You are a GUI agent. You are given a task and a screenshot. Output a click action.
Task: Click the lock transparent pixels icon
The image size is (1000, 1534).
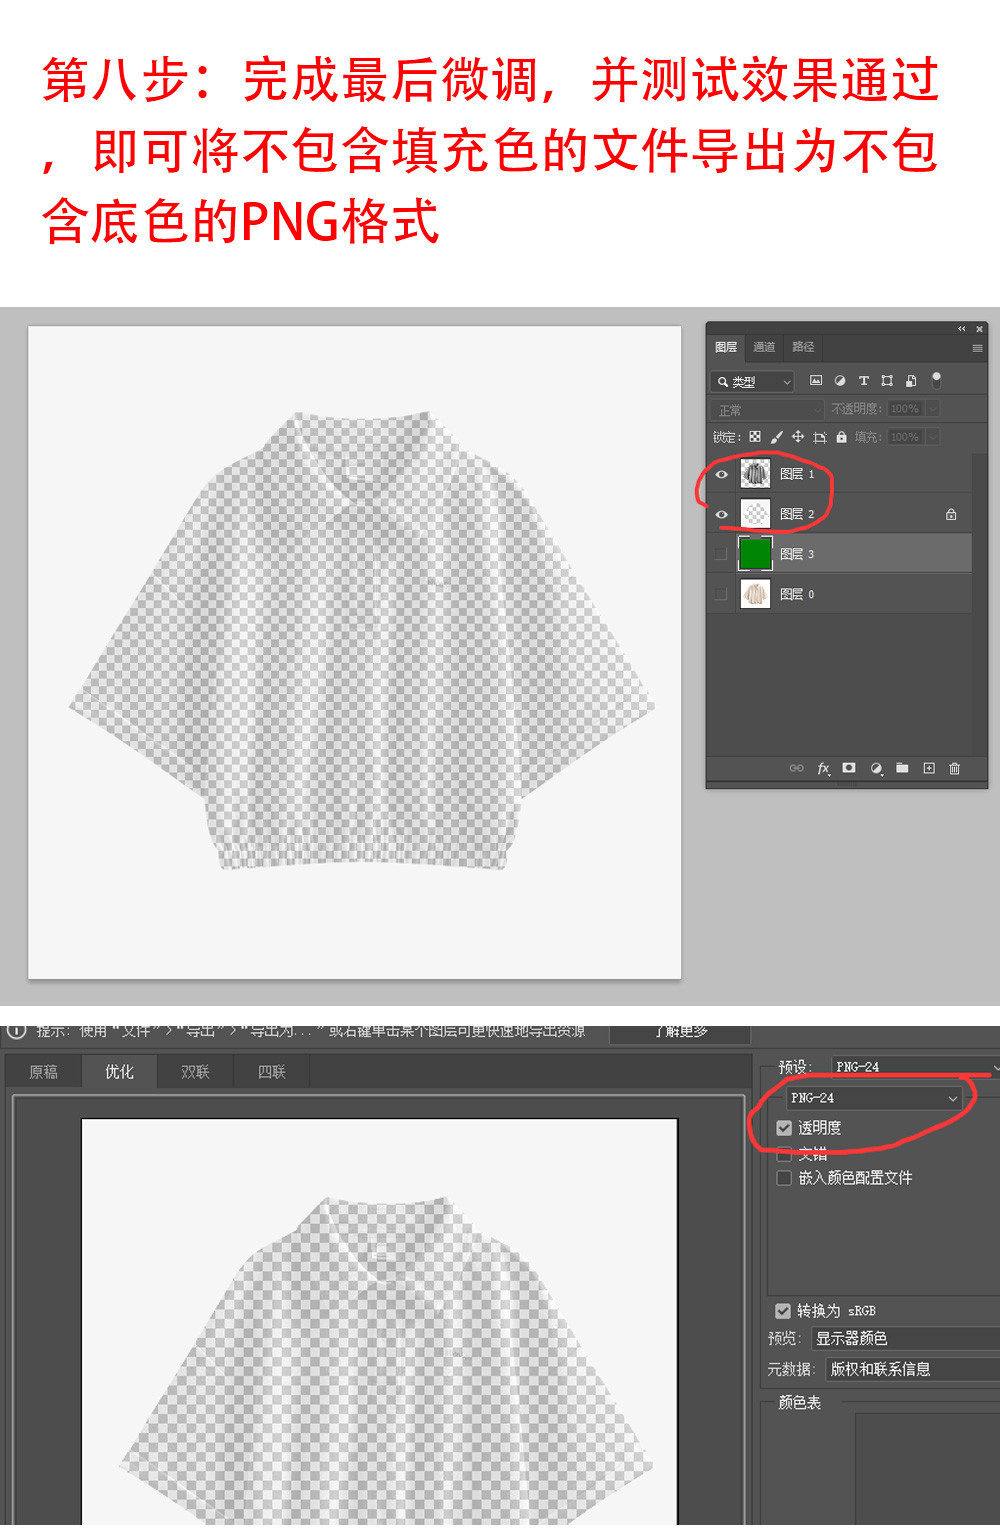point(755,437)
